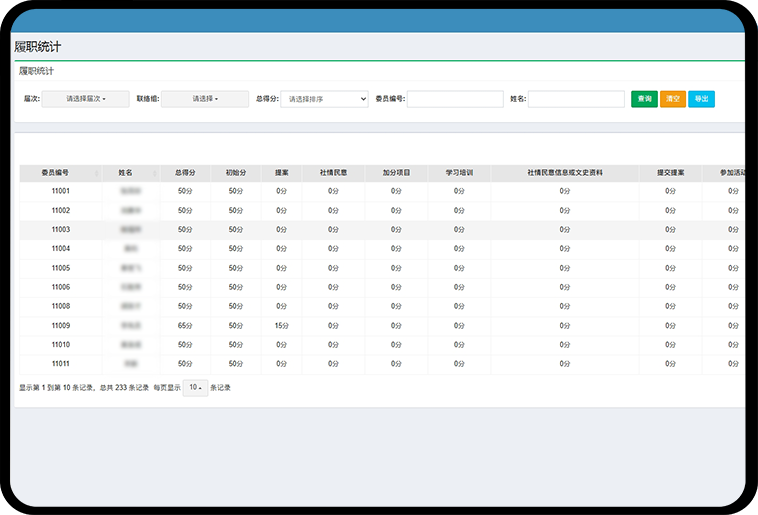Select the row for member 11009
Screen dimensions: 758x515
pos(61,325)
